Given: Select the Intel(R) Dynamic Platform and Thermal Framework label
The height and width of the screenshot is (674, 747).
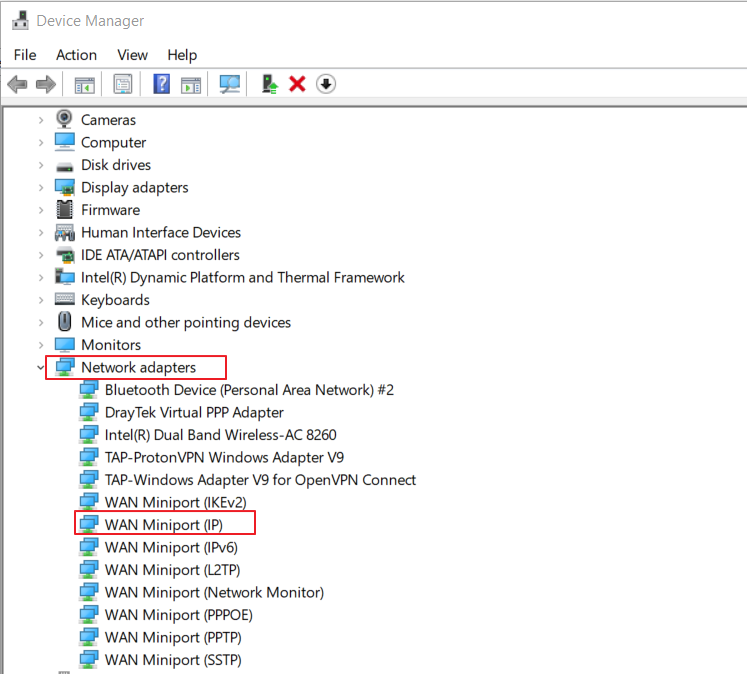Looking at the screenshot, I should pos(242,277).
